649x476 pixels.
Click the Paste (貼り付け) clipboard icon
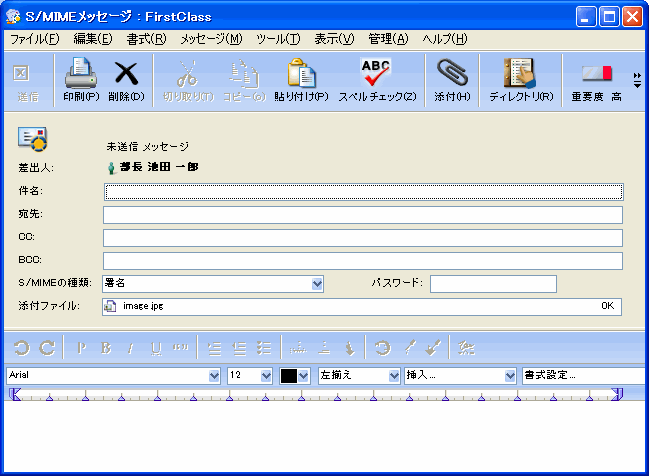(x=301, y=73)
